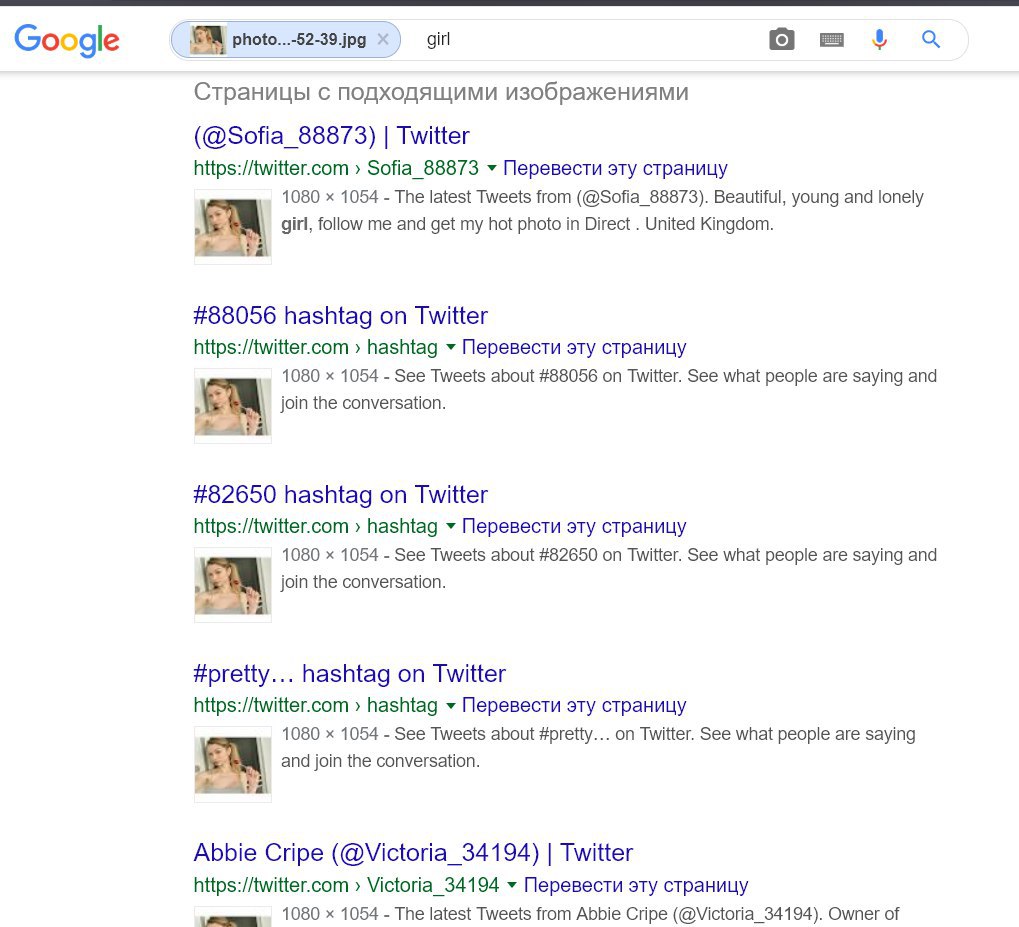This screenshot has height=927, width=1019.
Task: Expand dropdown arrow for #pretty hashtag result
Action: coord(450,705)
